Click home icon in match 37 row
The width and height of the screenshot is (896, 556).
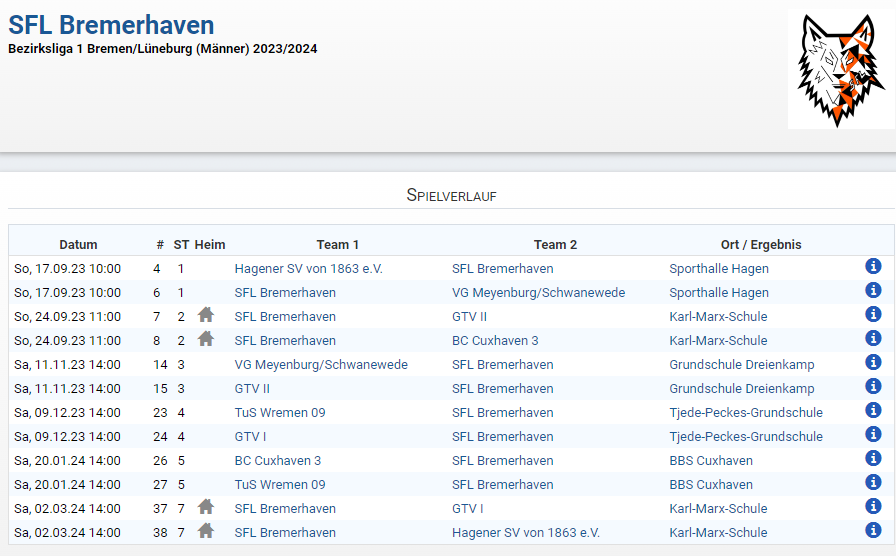tap(206, 506)
